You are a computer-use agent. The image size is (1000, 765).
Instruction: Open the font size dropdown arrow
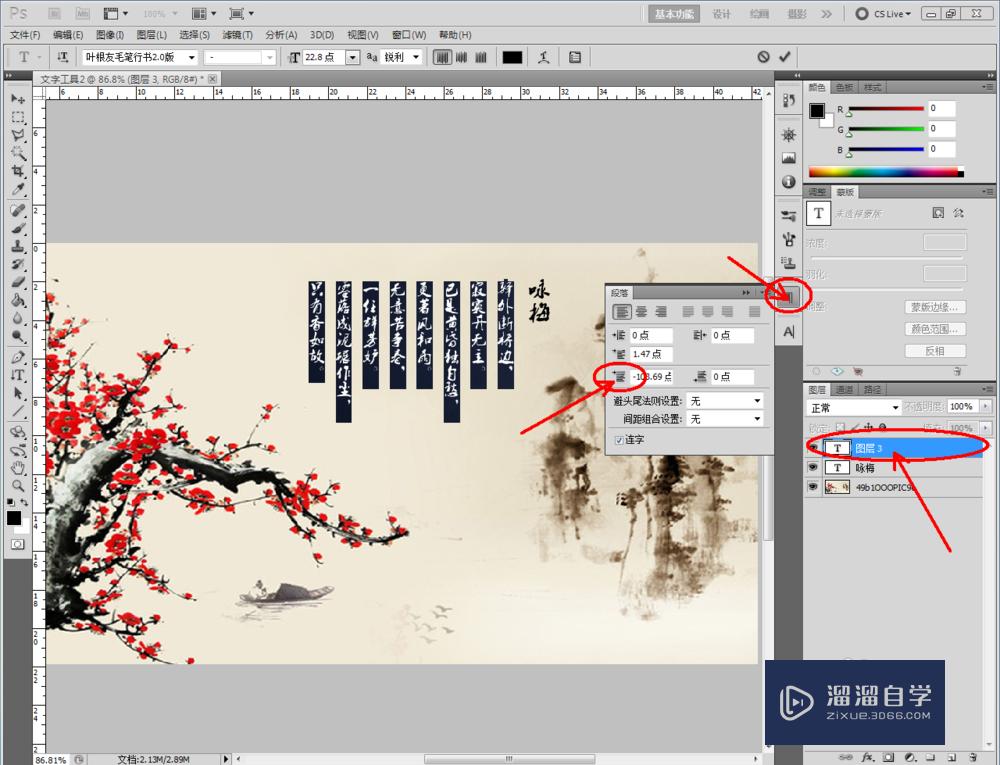coord(352,57)
